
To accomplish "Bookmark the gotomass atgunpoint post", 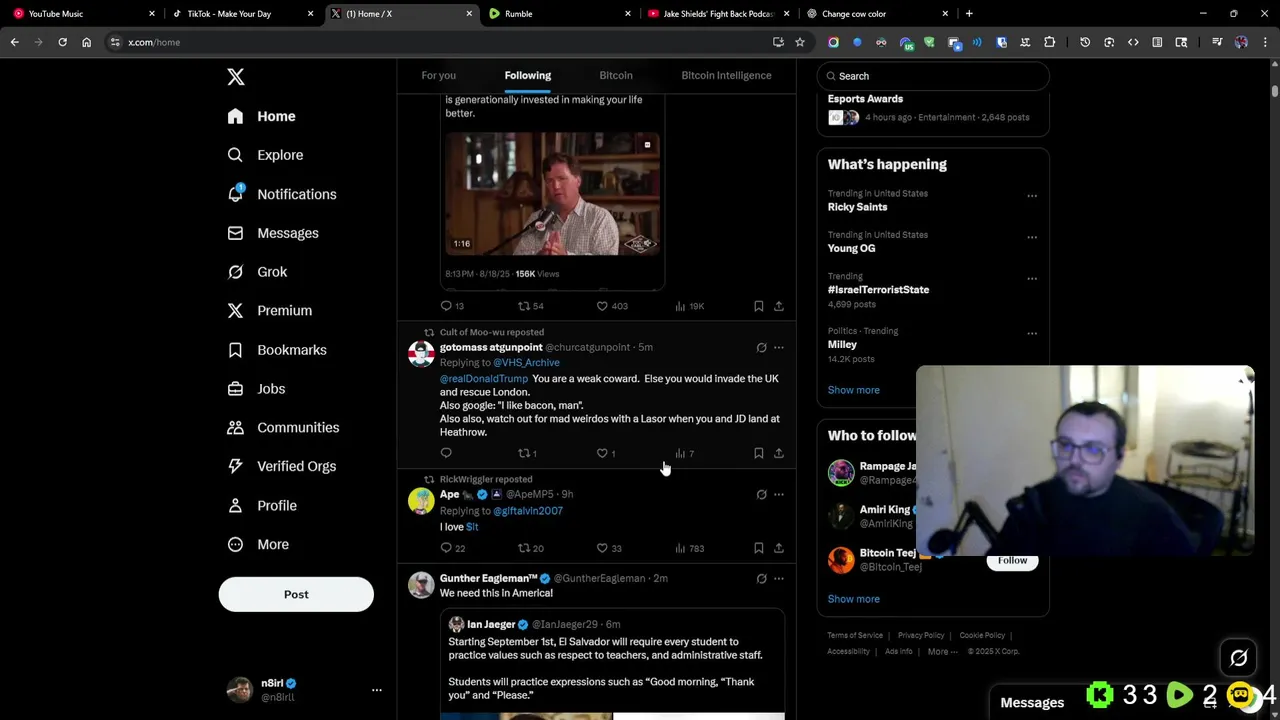I will pos(758,453).
